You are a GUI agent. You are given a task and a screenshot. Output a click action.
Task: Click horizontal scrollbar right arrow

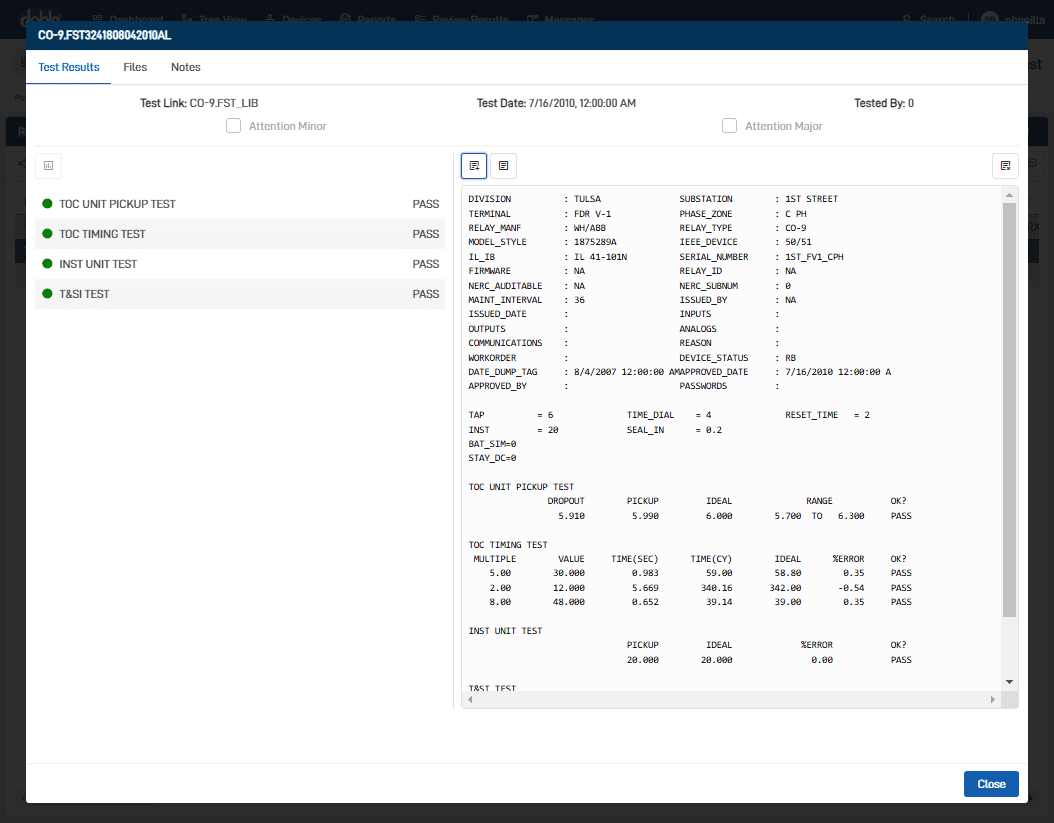pyautogui.click(x=993, y=699)
